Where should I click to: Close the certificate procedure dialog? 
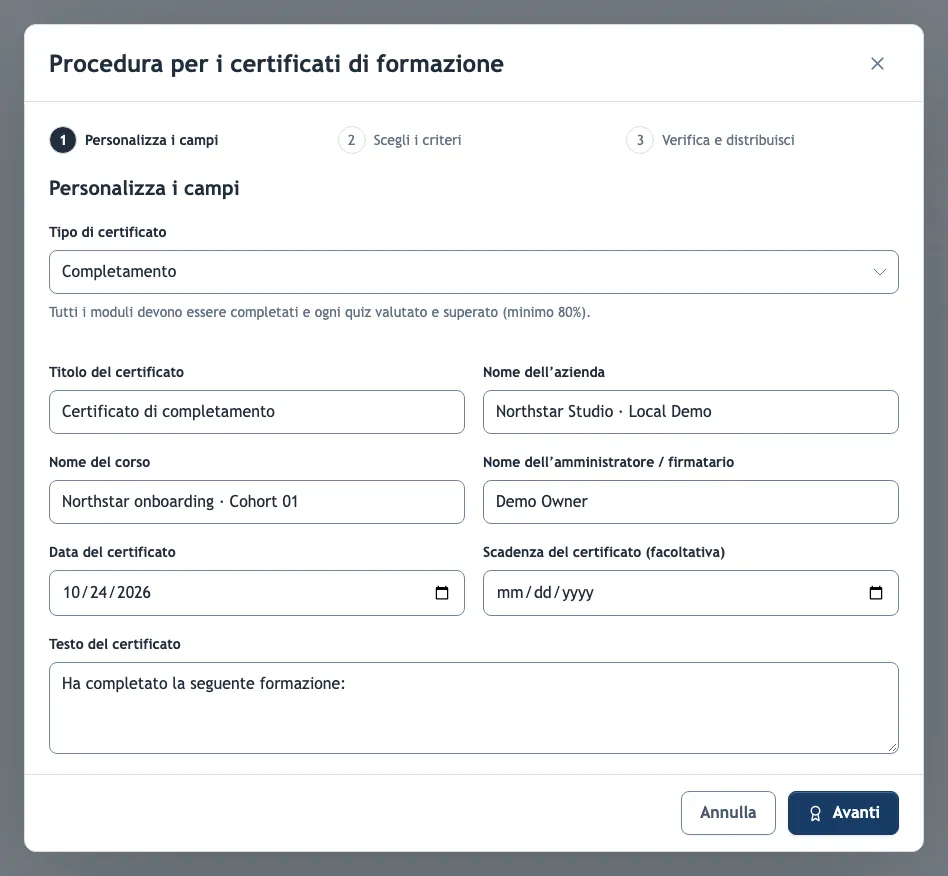coord(877,63)
